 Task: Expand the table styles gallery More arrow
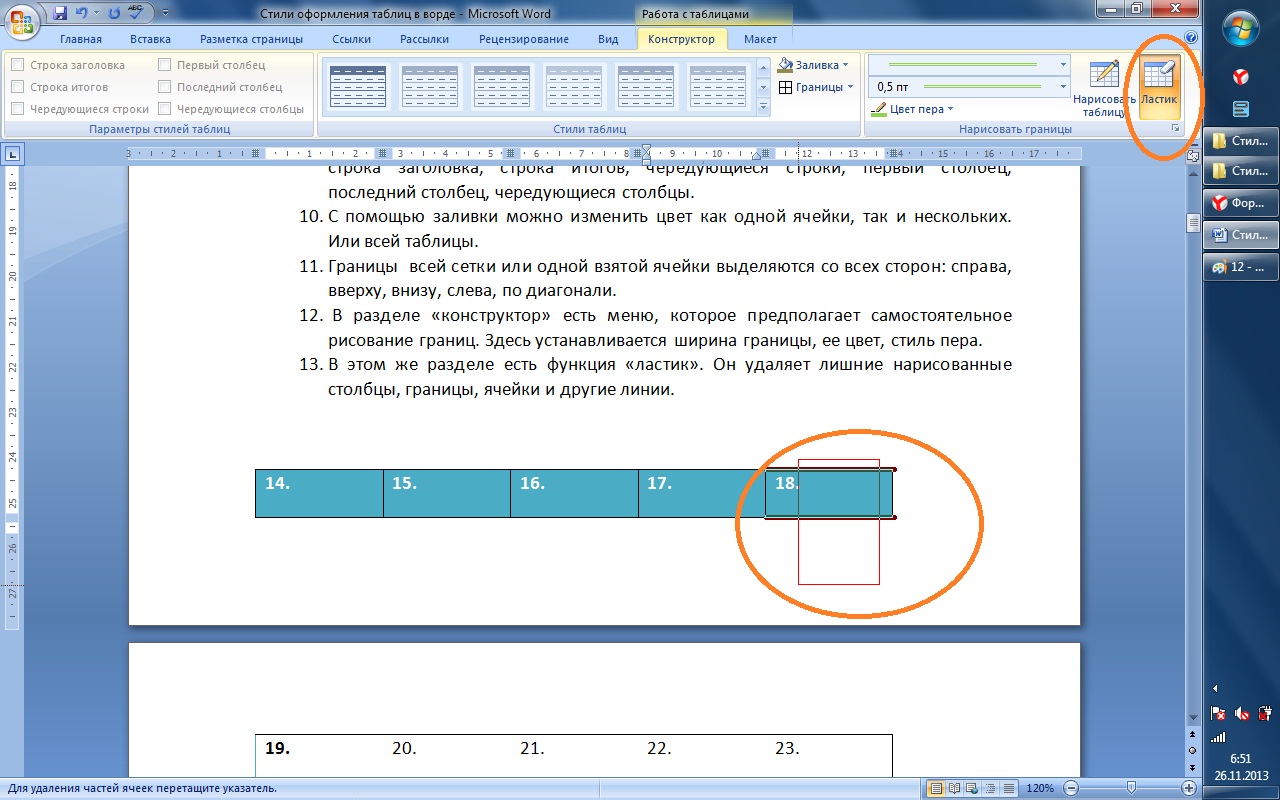763,107
